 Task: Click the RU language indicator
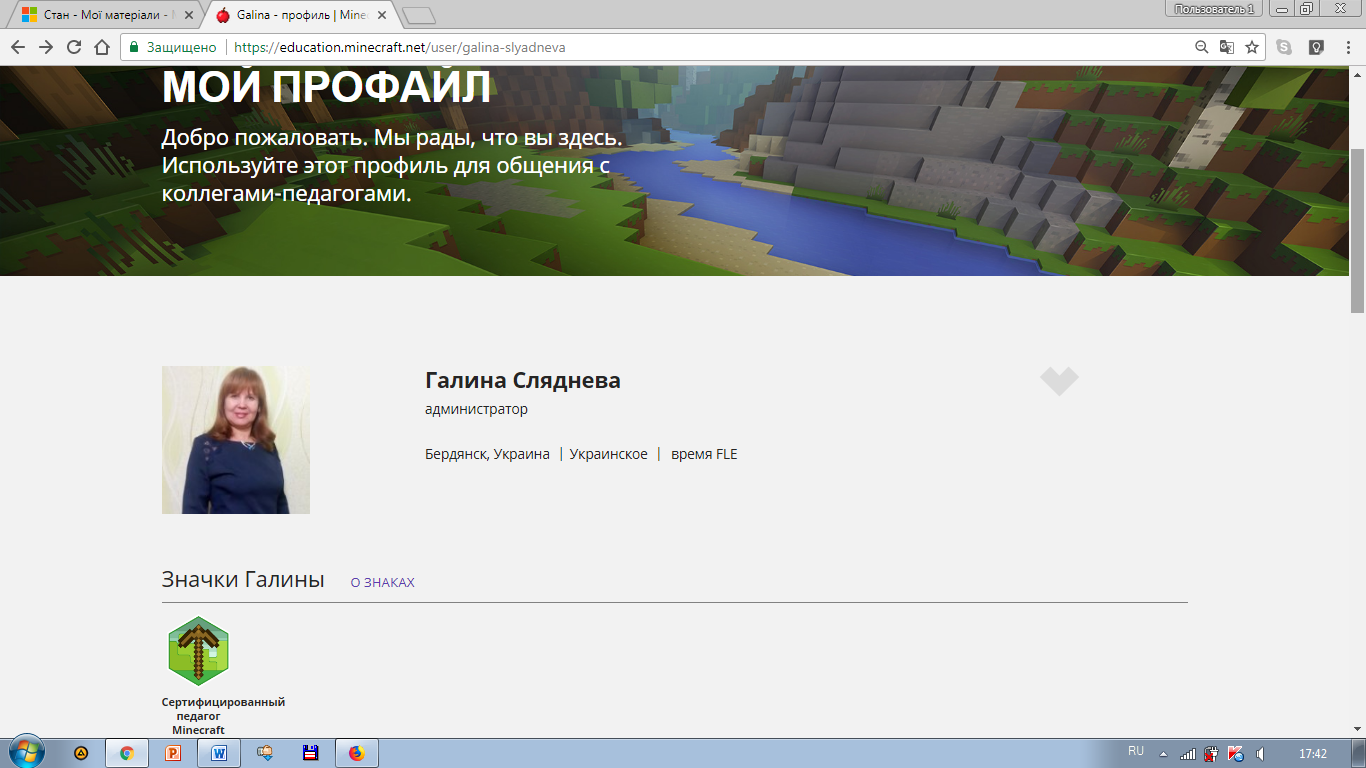click(x=1136, y=751)
